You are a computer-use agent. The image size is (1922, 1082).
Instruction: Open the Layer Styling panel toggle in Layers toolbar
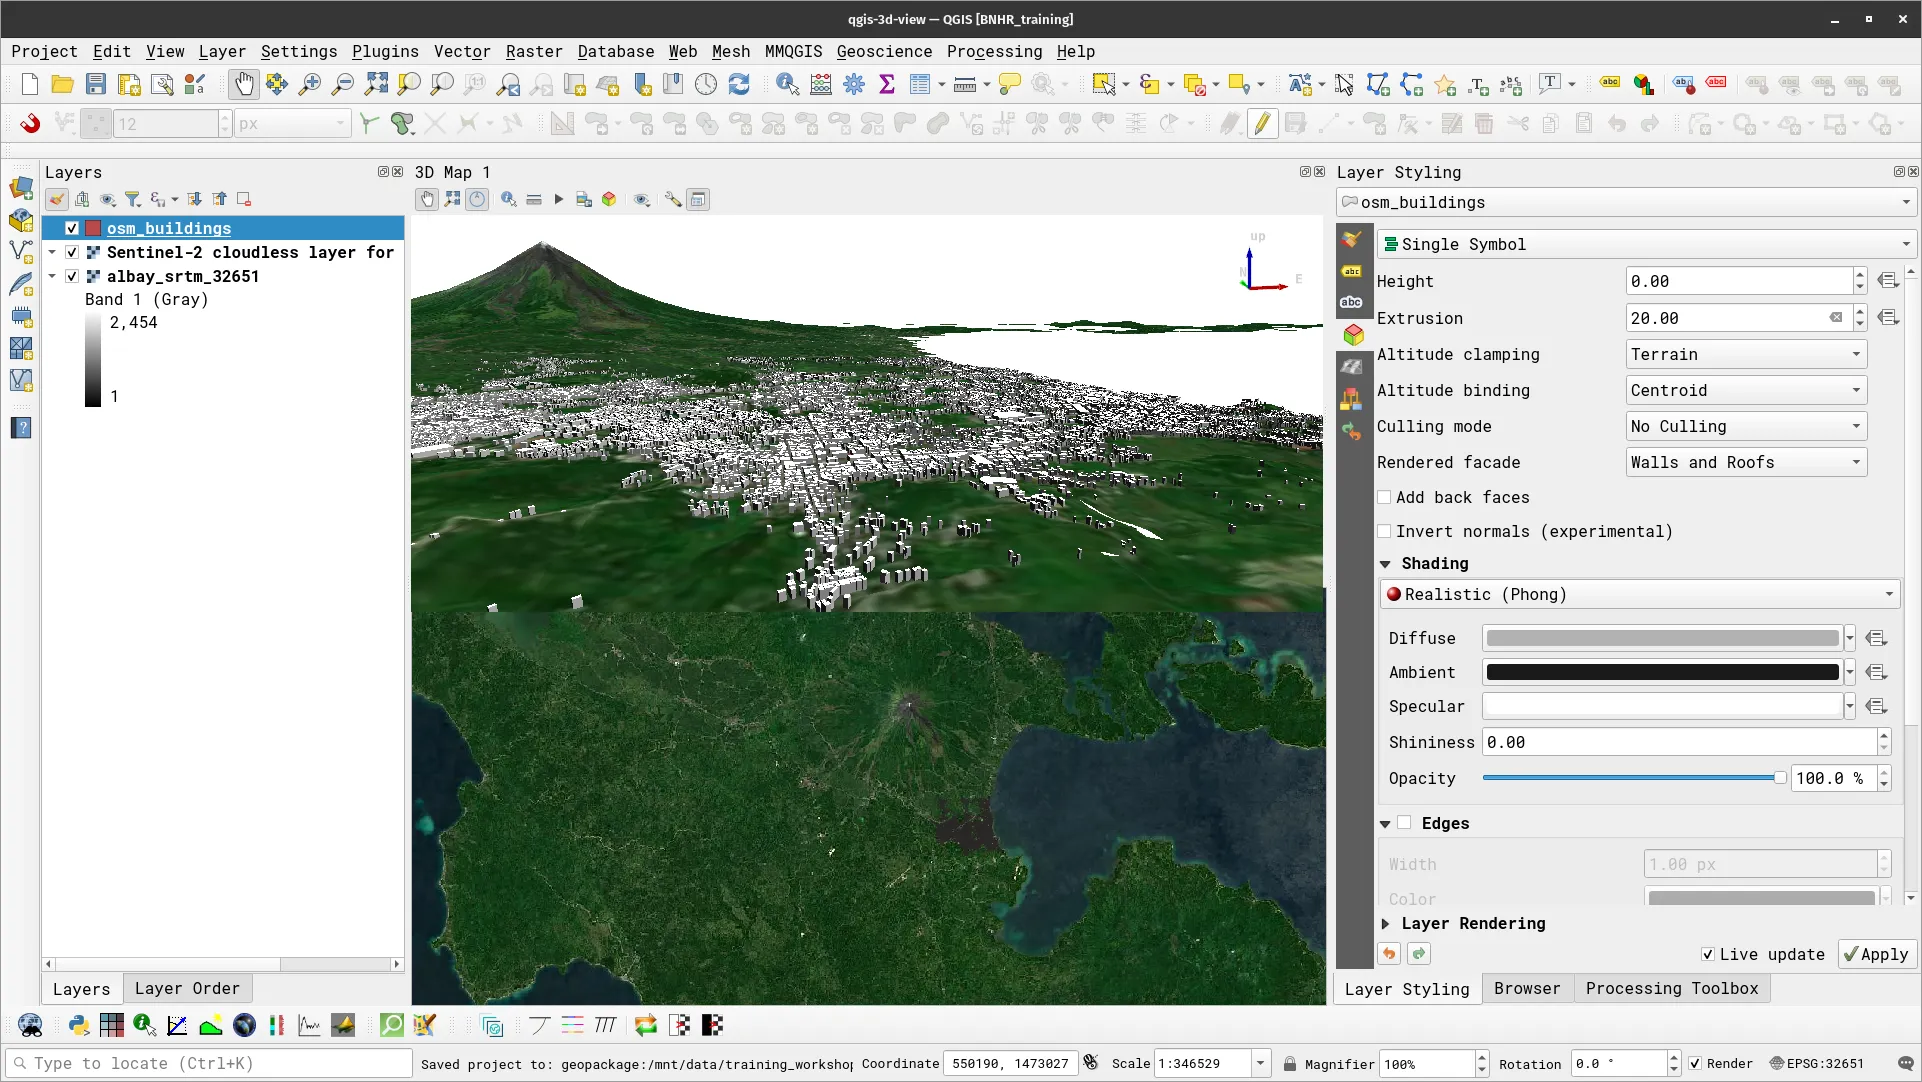[x=57, y=199]
